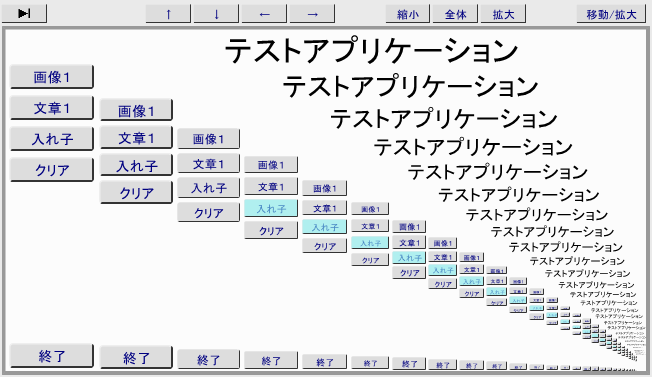Toggle the 移動/拡大 mode button
The image size is (652, 377).
[x=611, y=14]
